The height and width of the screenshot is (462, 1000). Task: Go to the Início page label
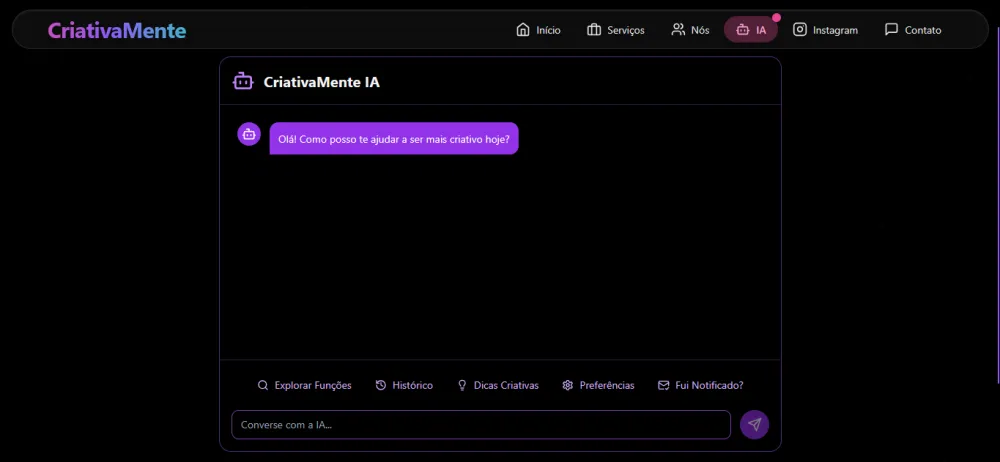548,30
